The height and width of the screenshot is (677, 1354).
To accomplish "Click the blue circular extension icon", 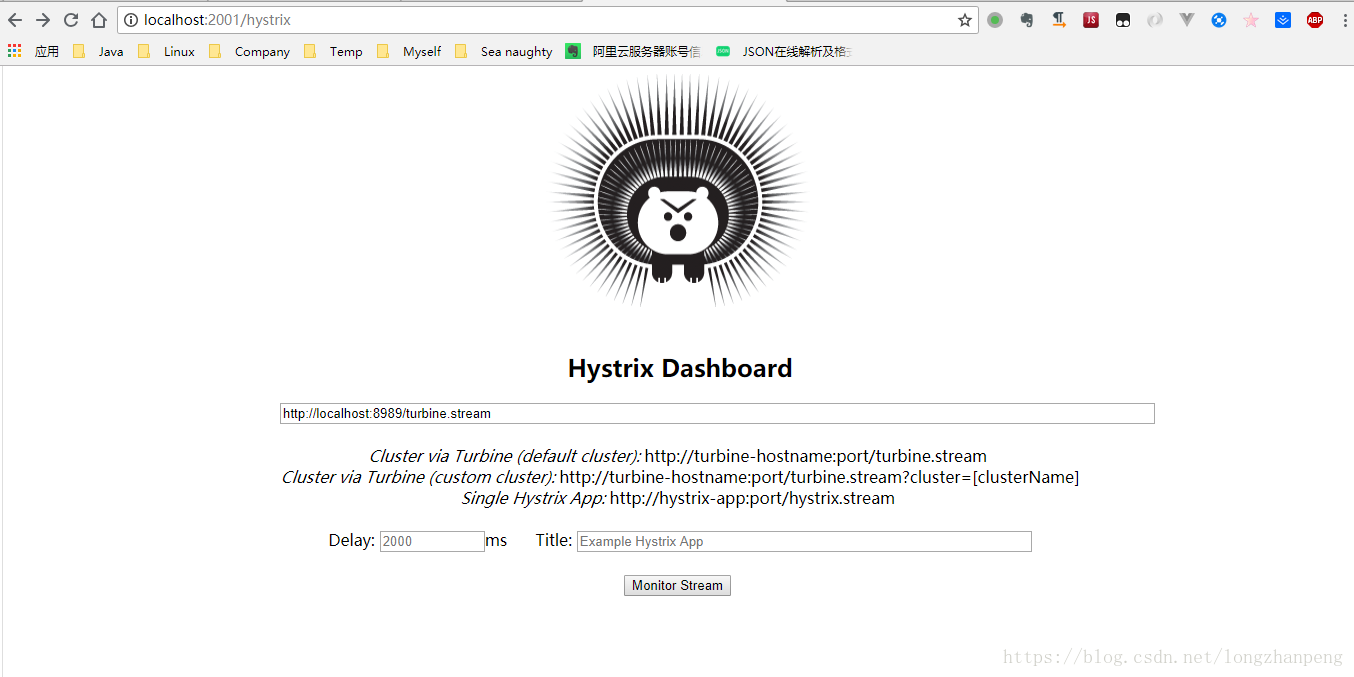I will point(1219,20).
